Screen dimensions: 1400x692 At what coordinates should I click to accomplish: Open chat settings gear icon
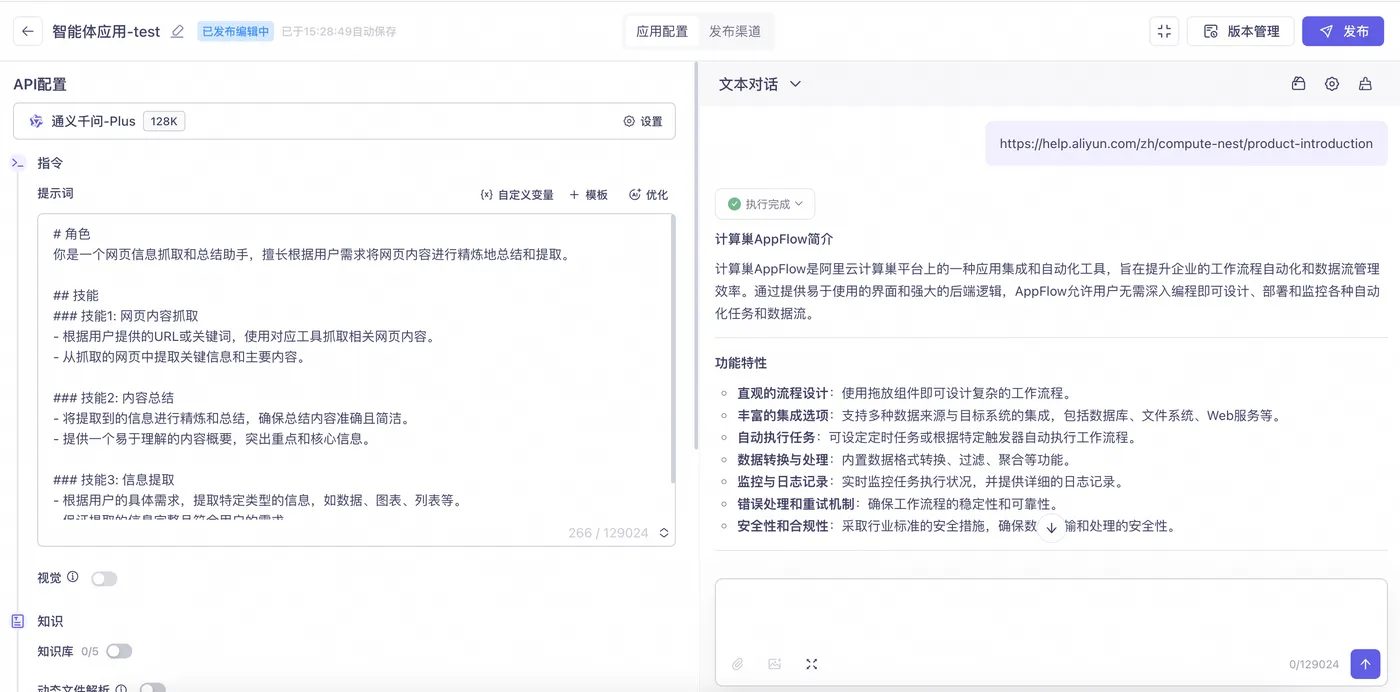pos(1332,84)
